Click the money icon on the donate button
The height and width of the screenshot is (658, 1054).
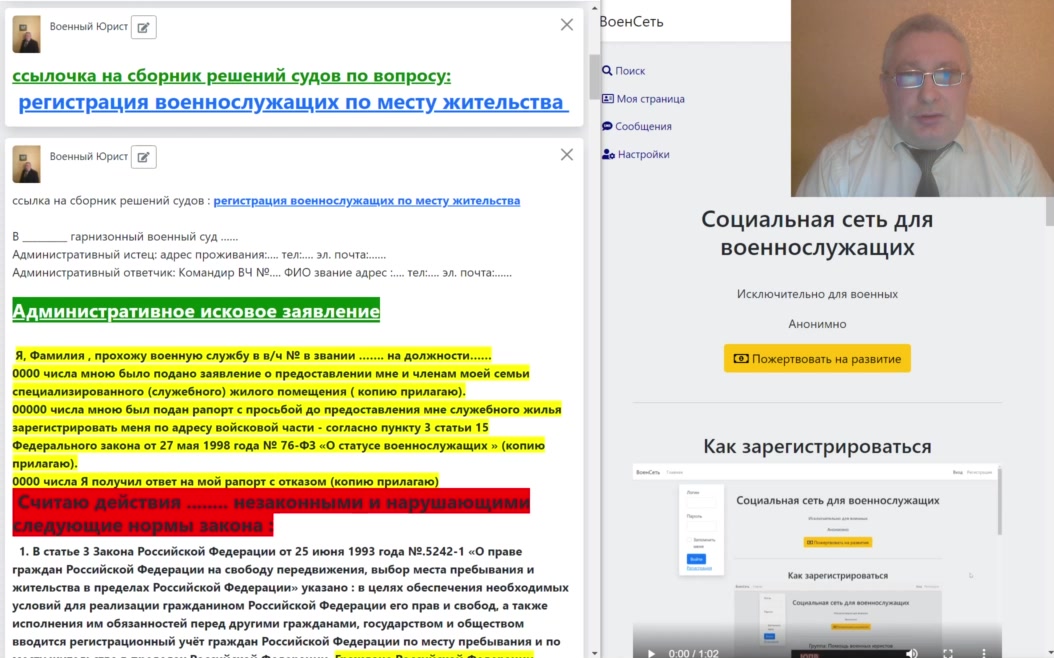click(740, 359)
